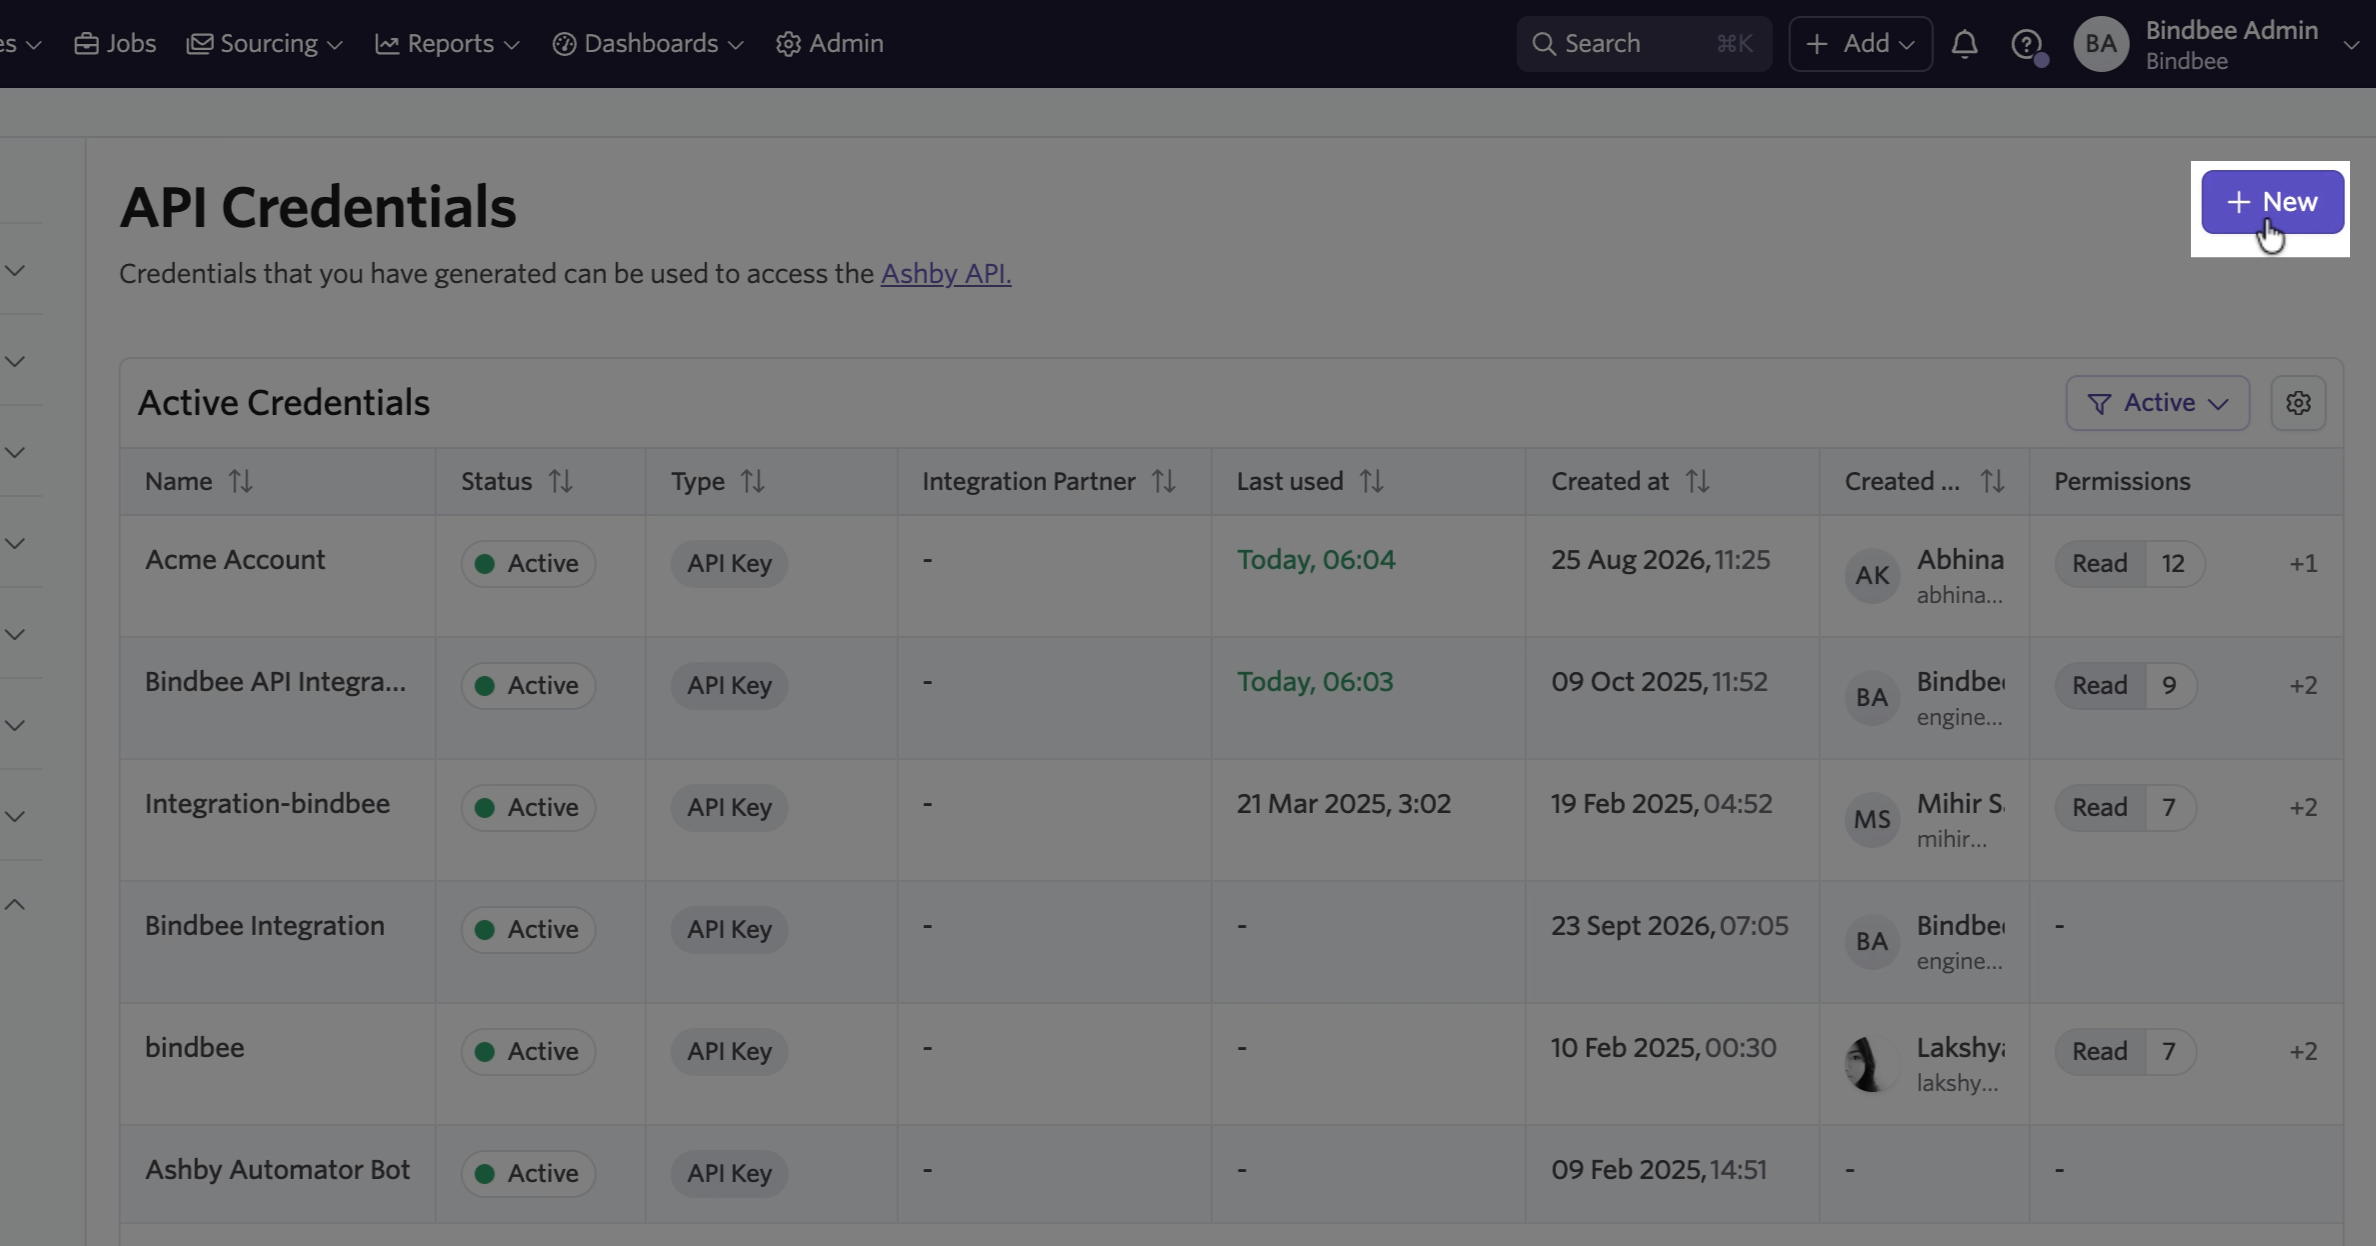This screenshot has width=2376, height=1246.
Task: Click Active status of Bindbee Integration row
Action: point(528,929)
